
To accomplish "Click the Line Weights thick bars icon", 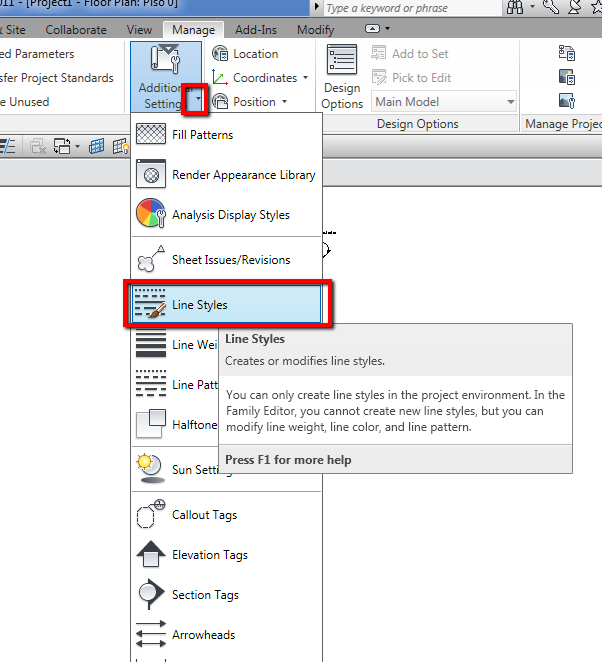I will (151, 345).
